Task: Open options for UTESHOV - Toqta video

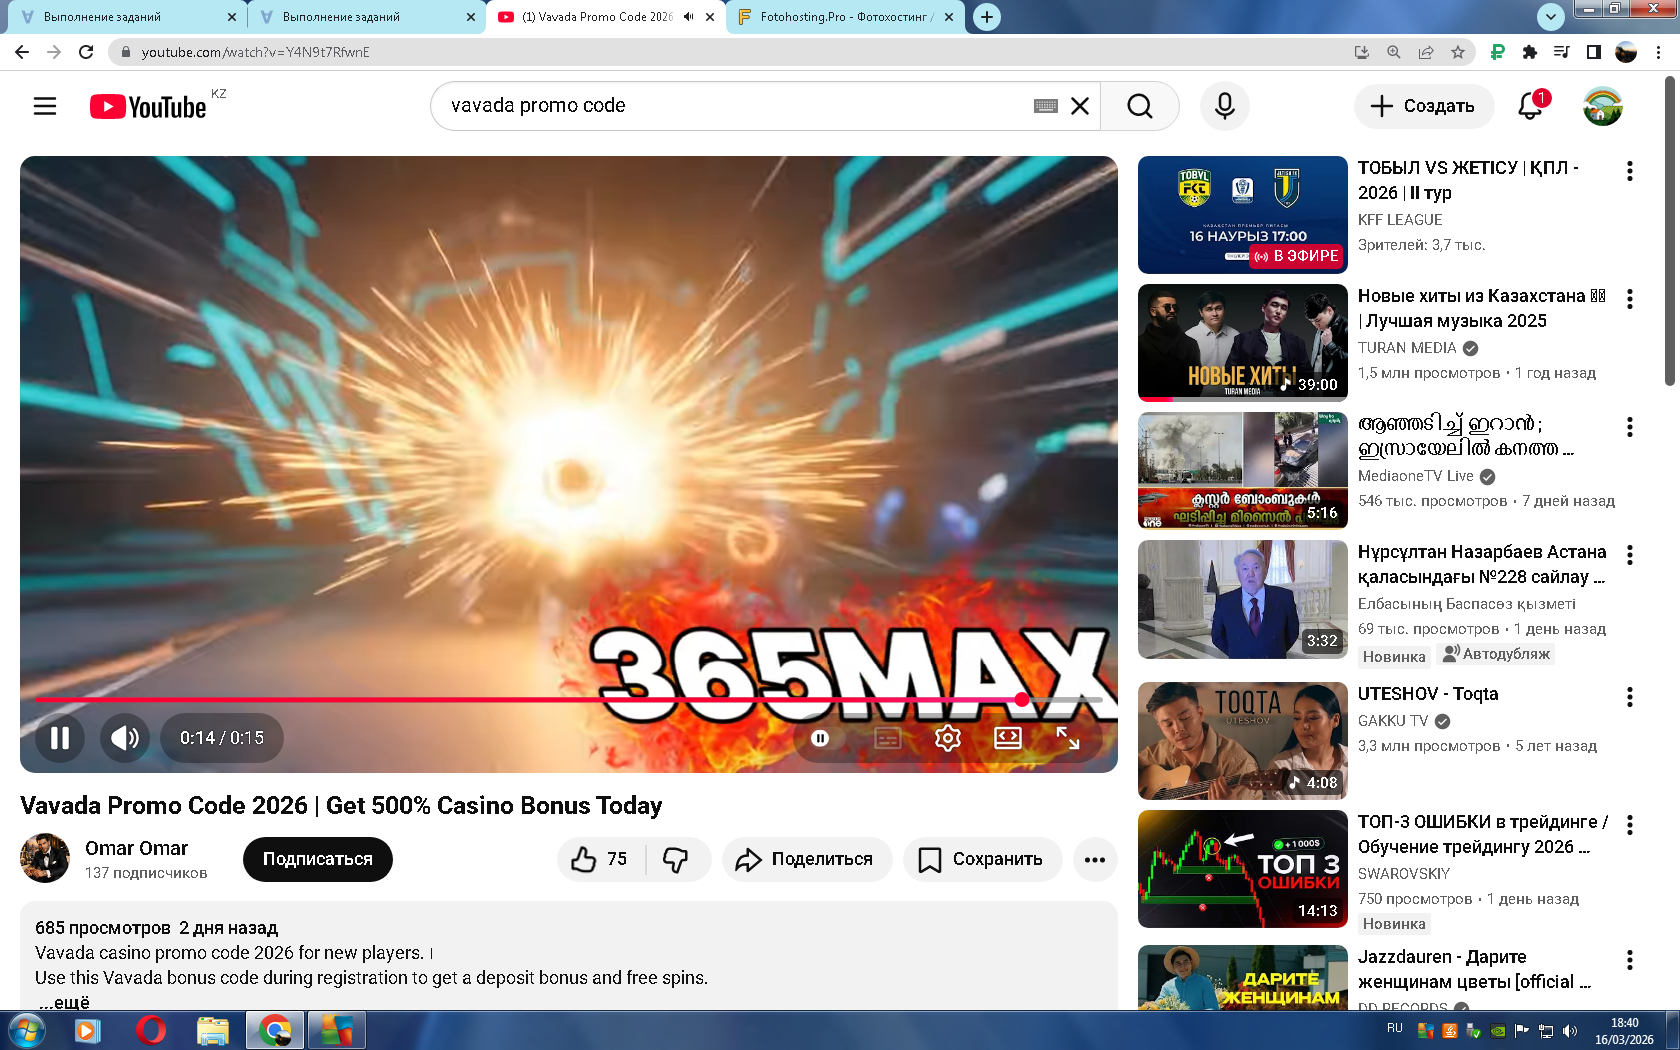Action: click(1630, 697)
